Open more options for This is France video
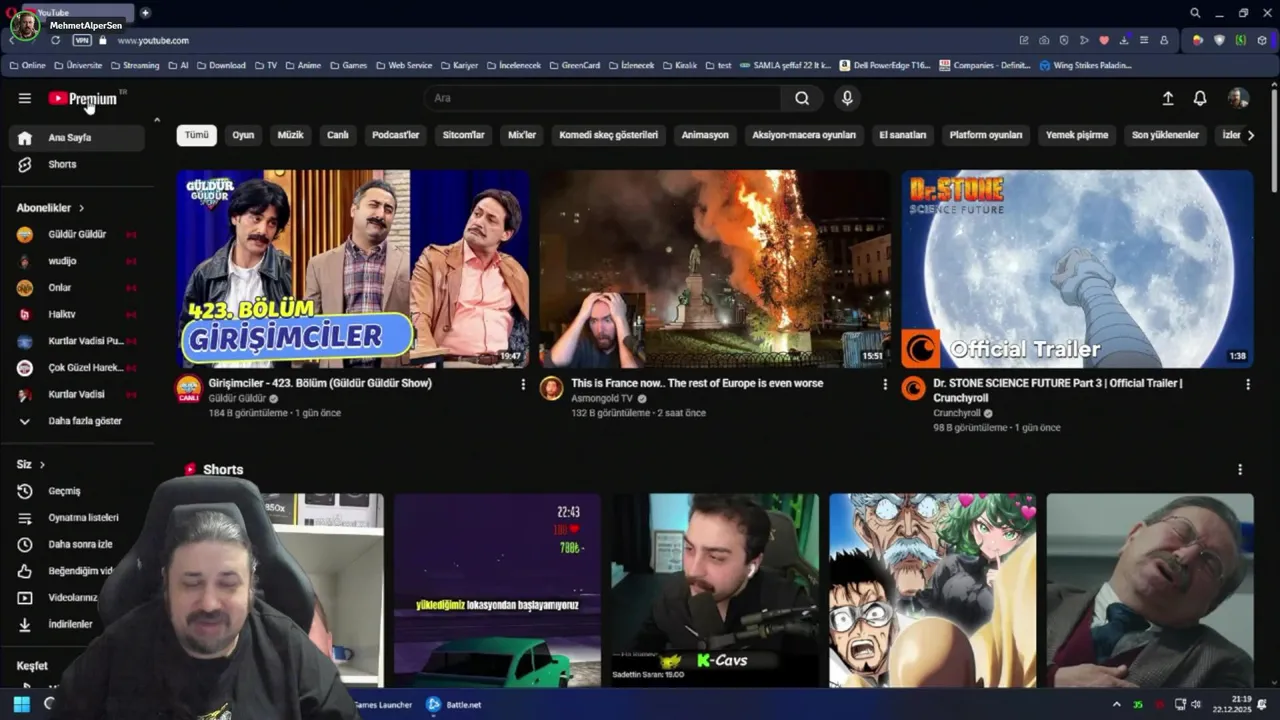 pyautogui.click(x=884, y=384)
